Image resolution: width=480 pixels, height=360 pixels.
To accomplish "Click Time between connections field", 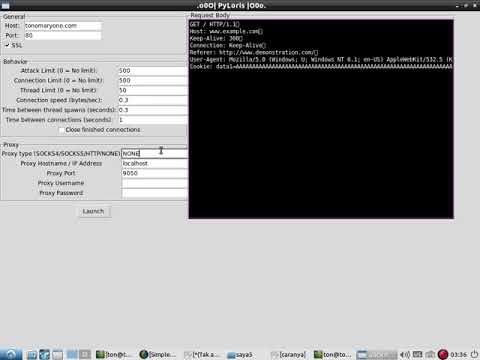I will click(x=153, y=120).
